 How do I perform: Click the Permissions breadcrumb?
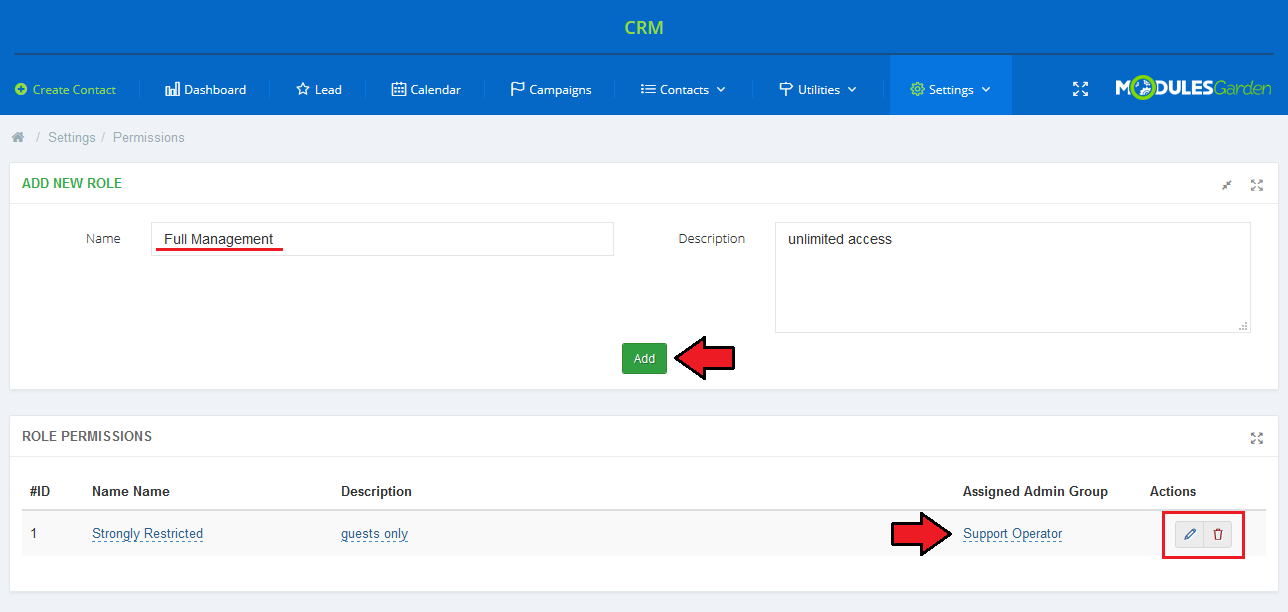coord(149,137)
